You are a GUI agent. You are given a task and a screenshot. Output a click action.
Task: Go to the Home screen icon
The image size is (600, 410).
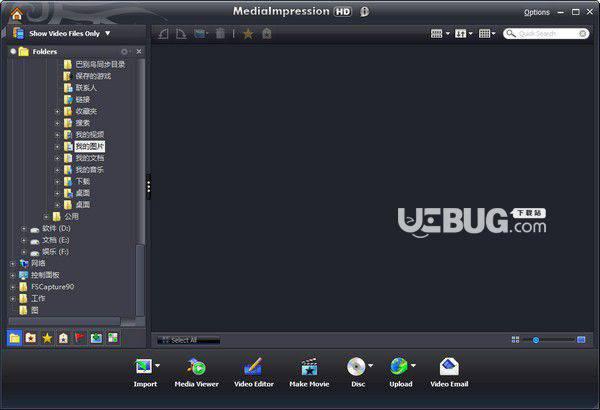16,14
